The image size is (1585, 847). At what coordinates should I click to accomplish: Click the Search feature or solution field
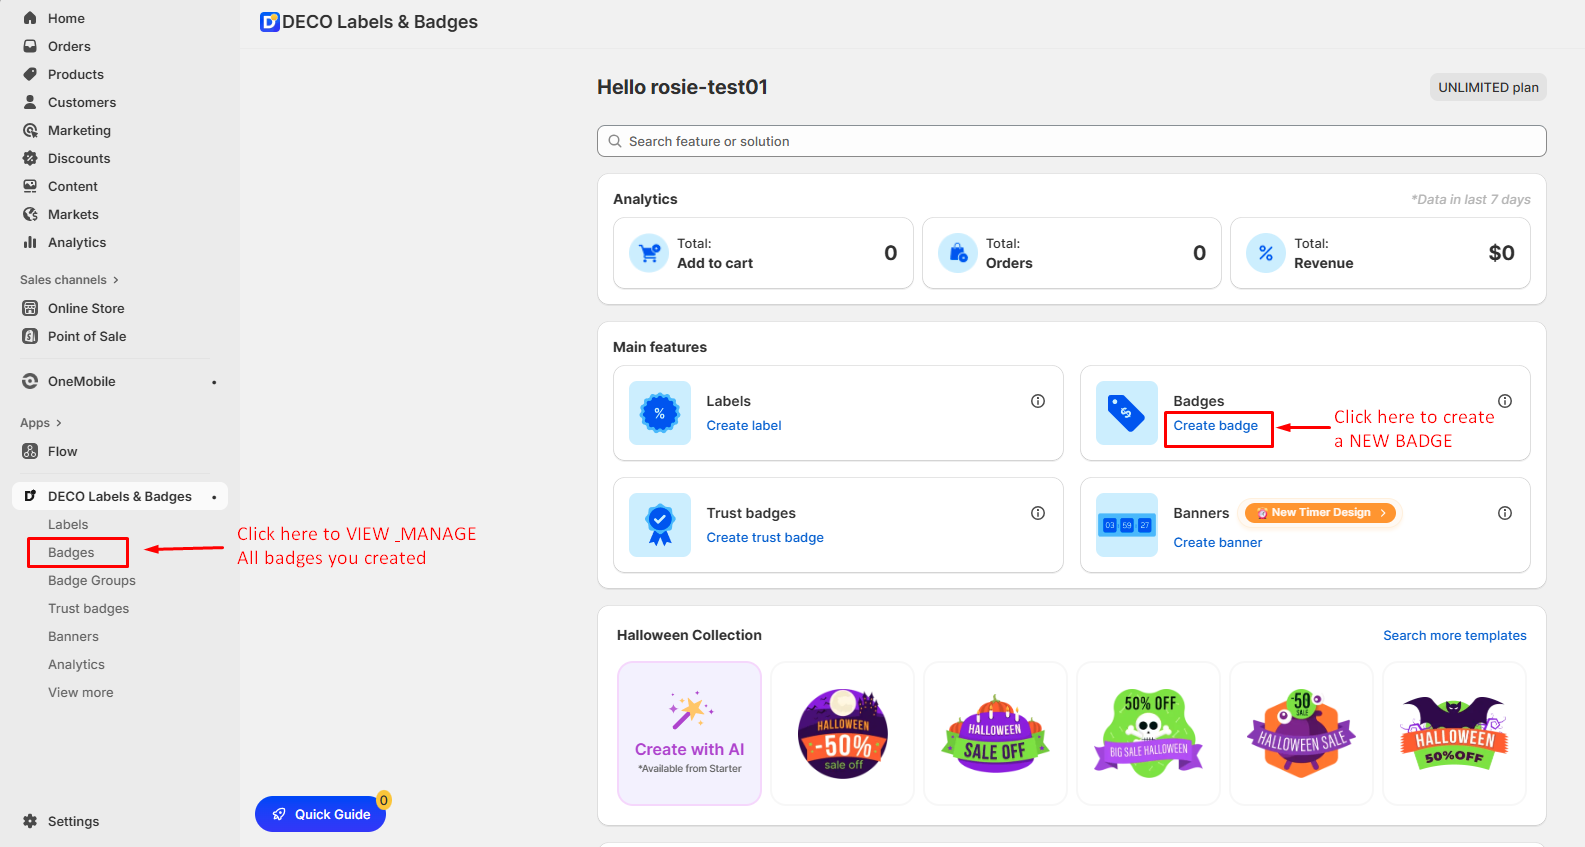[1071, 141]
